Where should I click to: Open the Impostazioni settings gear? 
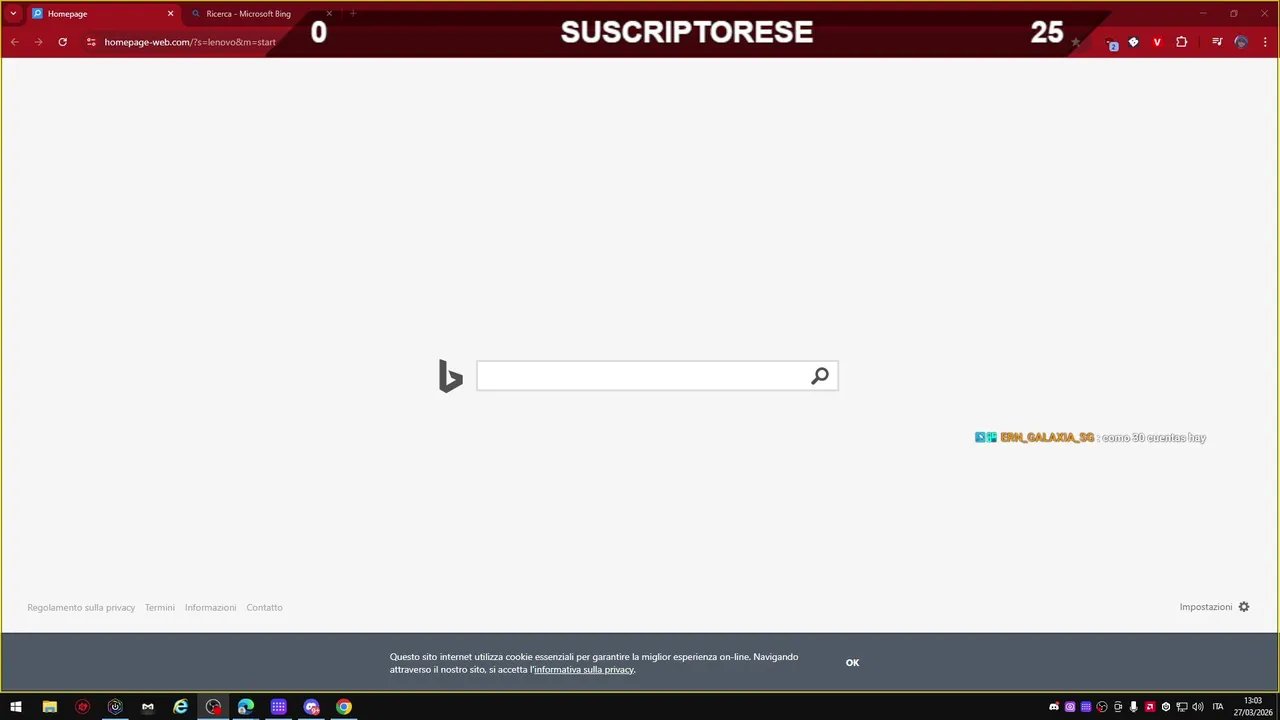pos(1244,607)
